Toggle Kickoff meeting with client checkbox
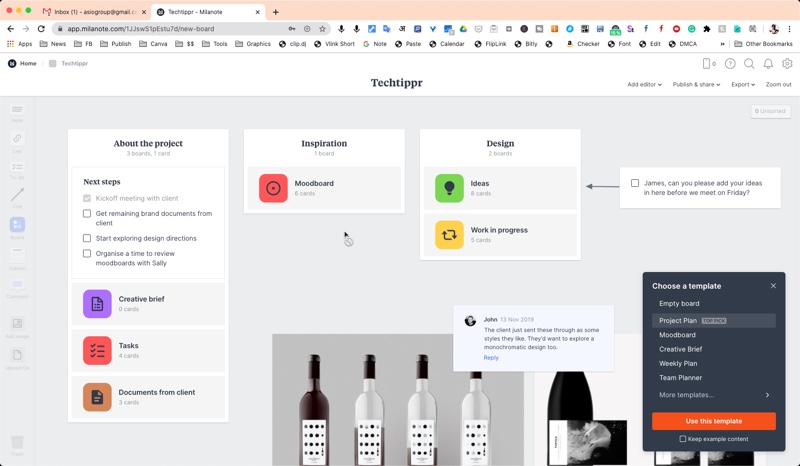The height and width of the screenshot is (466, 800). (87, 198)
